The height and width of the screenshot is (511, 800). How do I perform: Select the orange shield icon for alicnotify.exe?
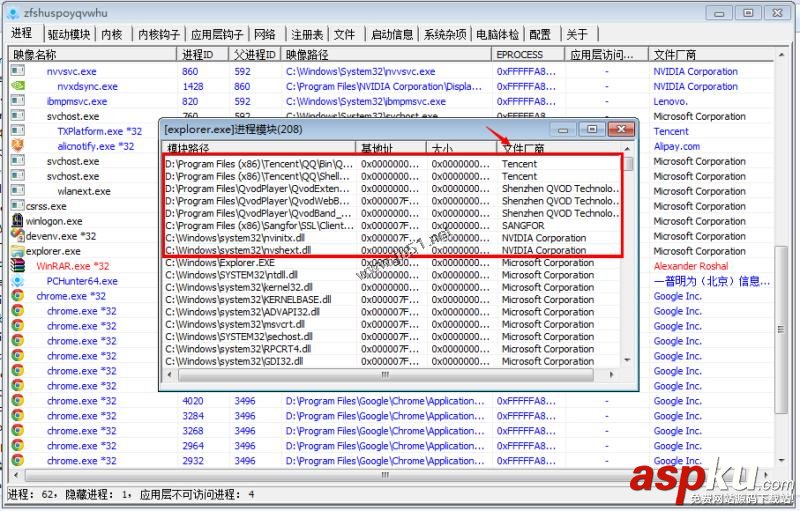pos(17,145)
